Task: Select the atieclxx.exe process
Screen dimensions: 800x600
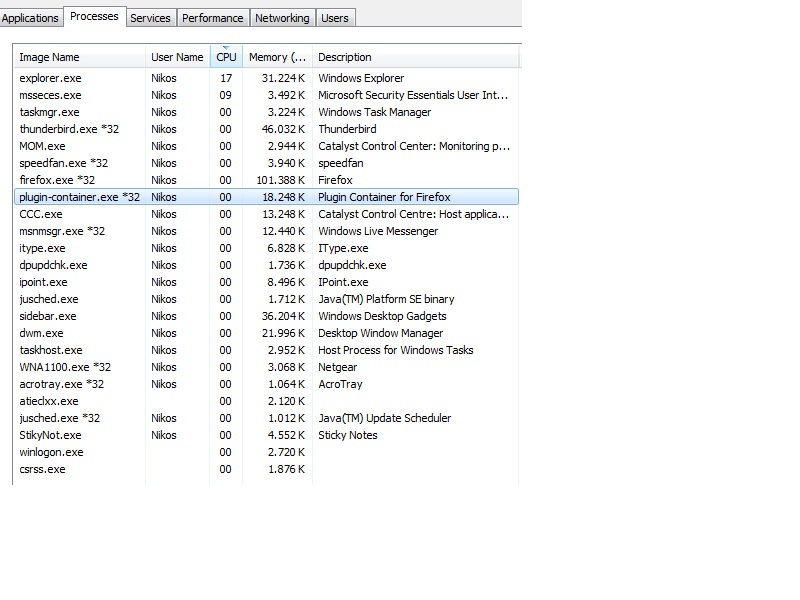Action: [266, 401]
